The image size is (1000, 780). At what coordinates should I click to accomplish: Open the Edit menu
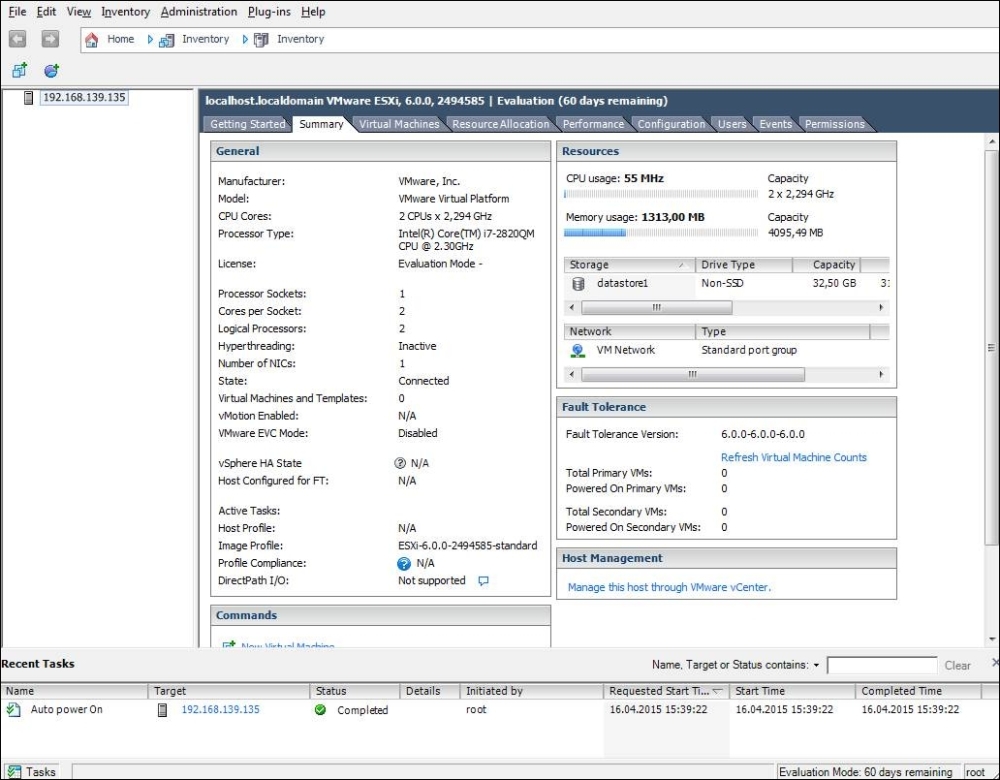pos(46,11)
